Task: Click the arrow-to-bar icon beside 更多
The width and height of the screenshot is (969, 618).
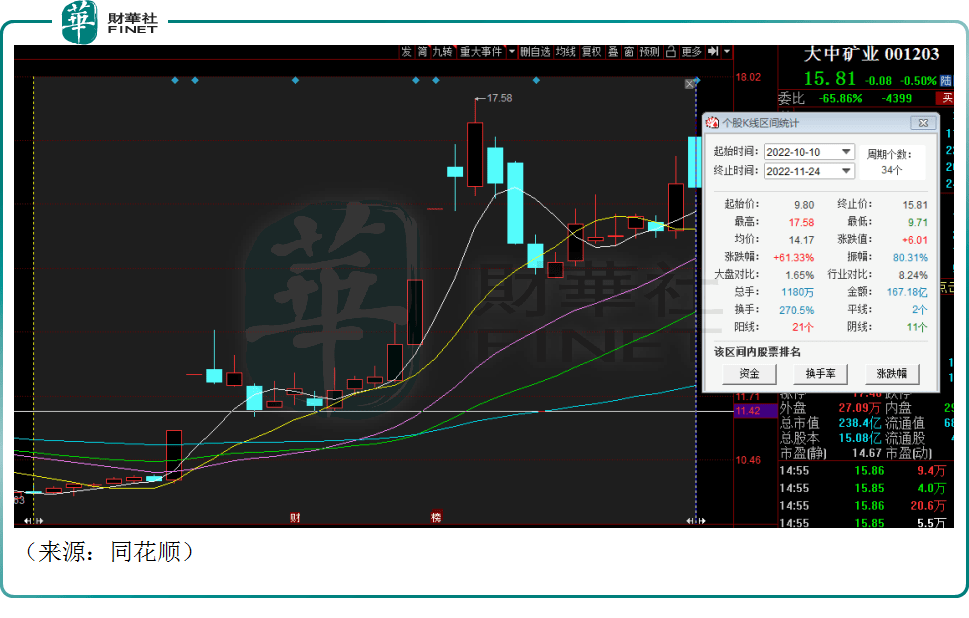Action: (714, 52)
